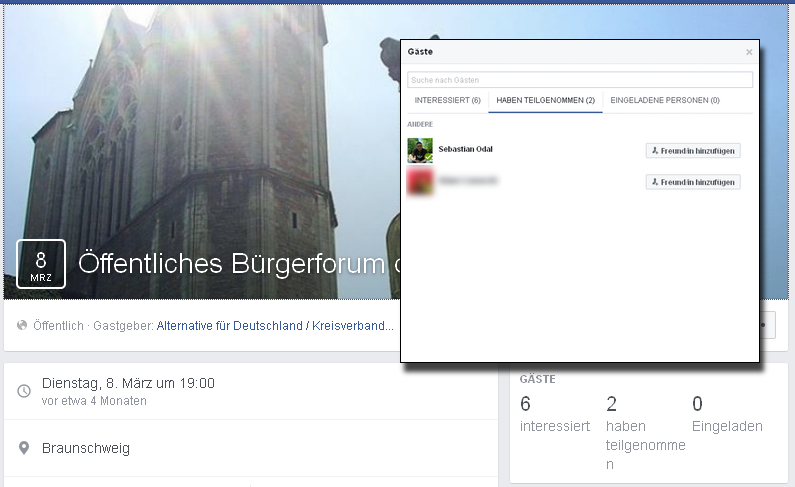Open the EINGELADENE PERSONEN (0) tab
Image resolution: width=795 pixels, height=487 pixels.
(x=665, y=101)
